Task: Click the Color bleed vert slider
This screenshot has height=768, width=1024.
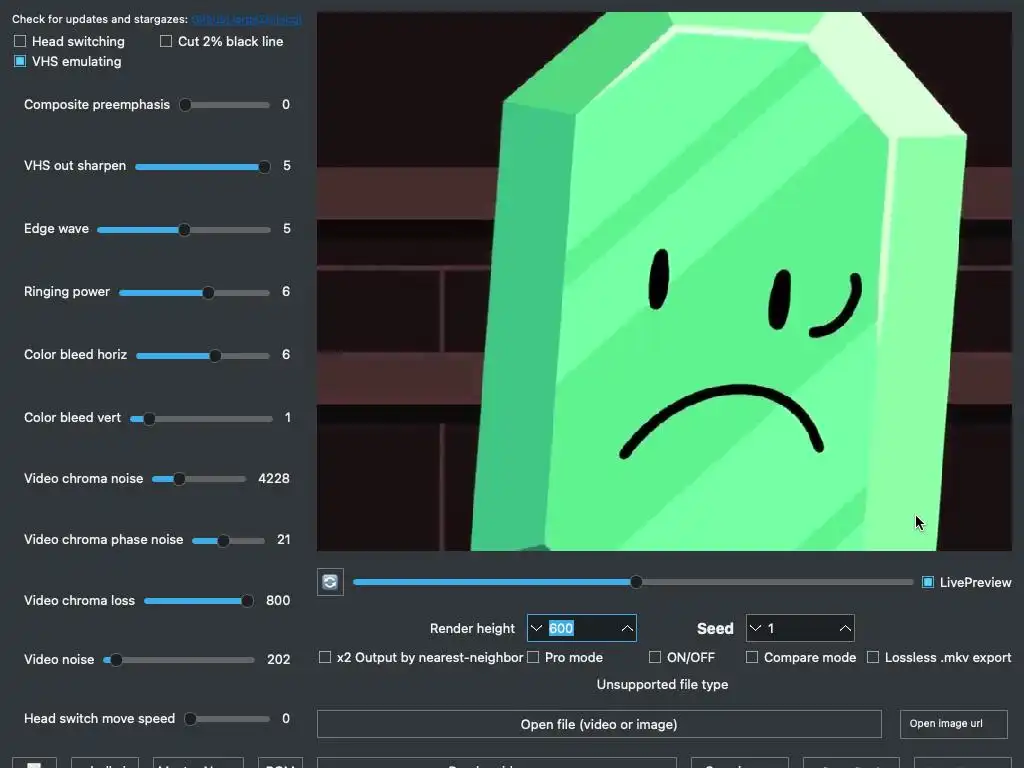Action: [201, 419]
